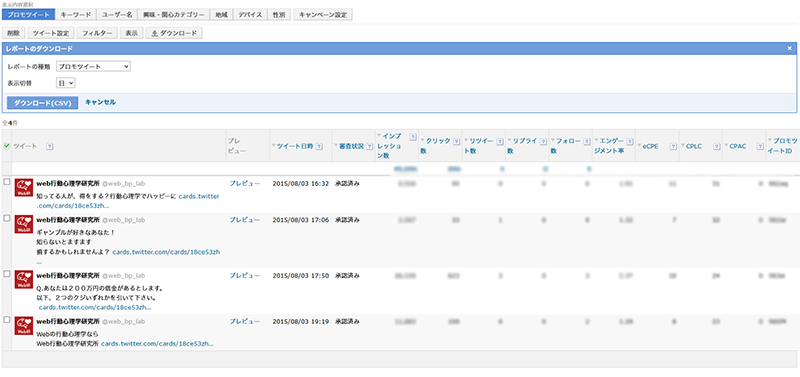
Task: Switch to the 地域 tab
Action: 221,15
